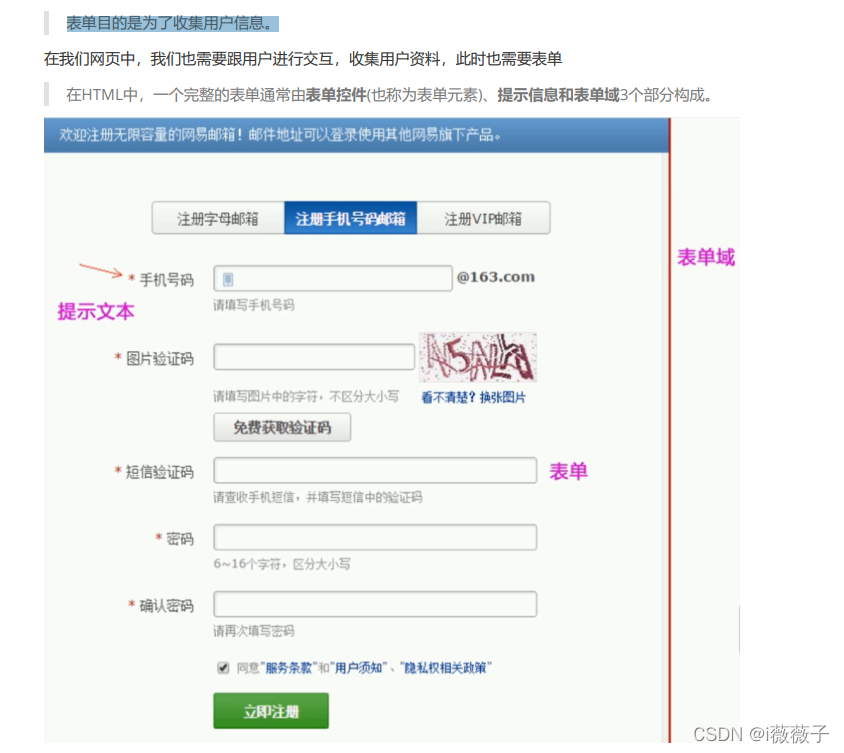Click the bold text 表单控件
The image size is (844, 753).
point(336,95)
